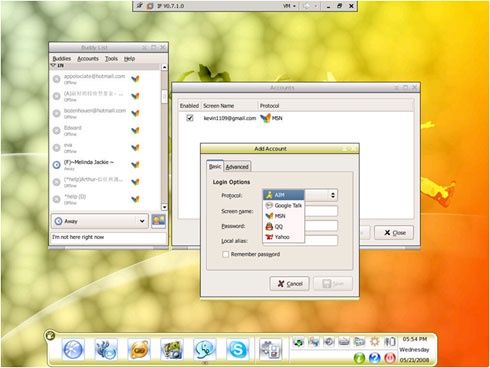The height and width of the screenshot is (368, 490).
Task: Click the "I'm not here right now" status message box
Action: pyautogui.click(x=108, y=237)
